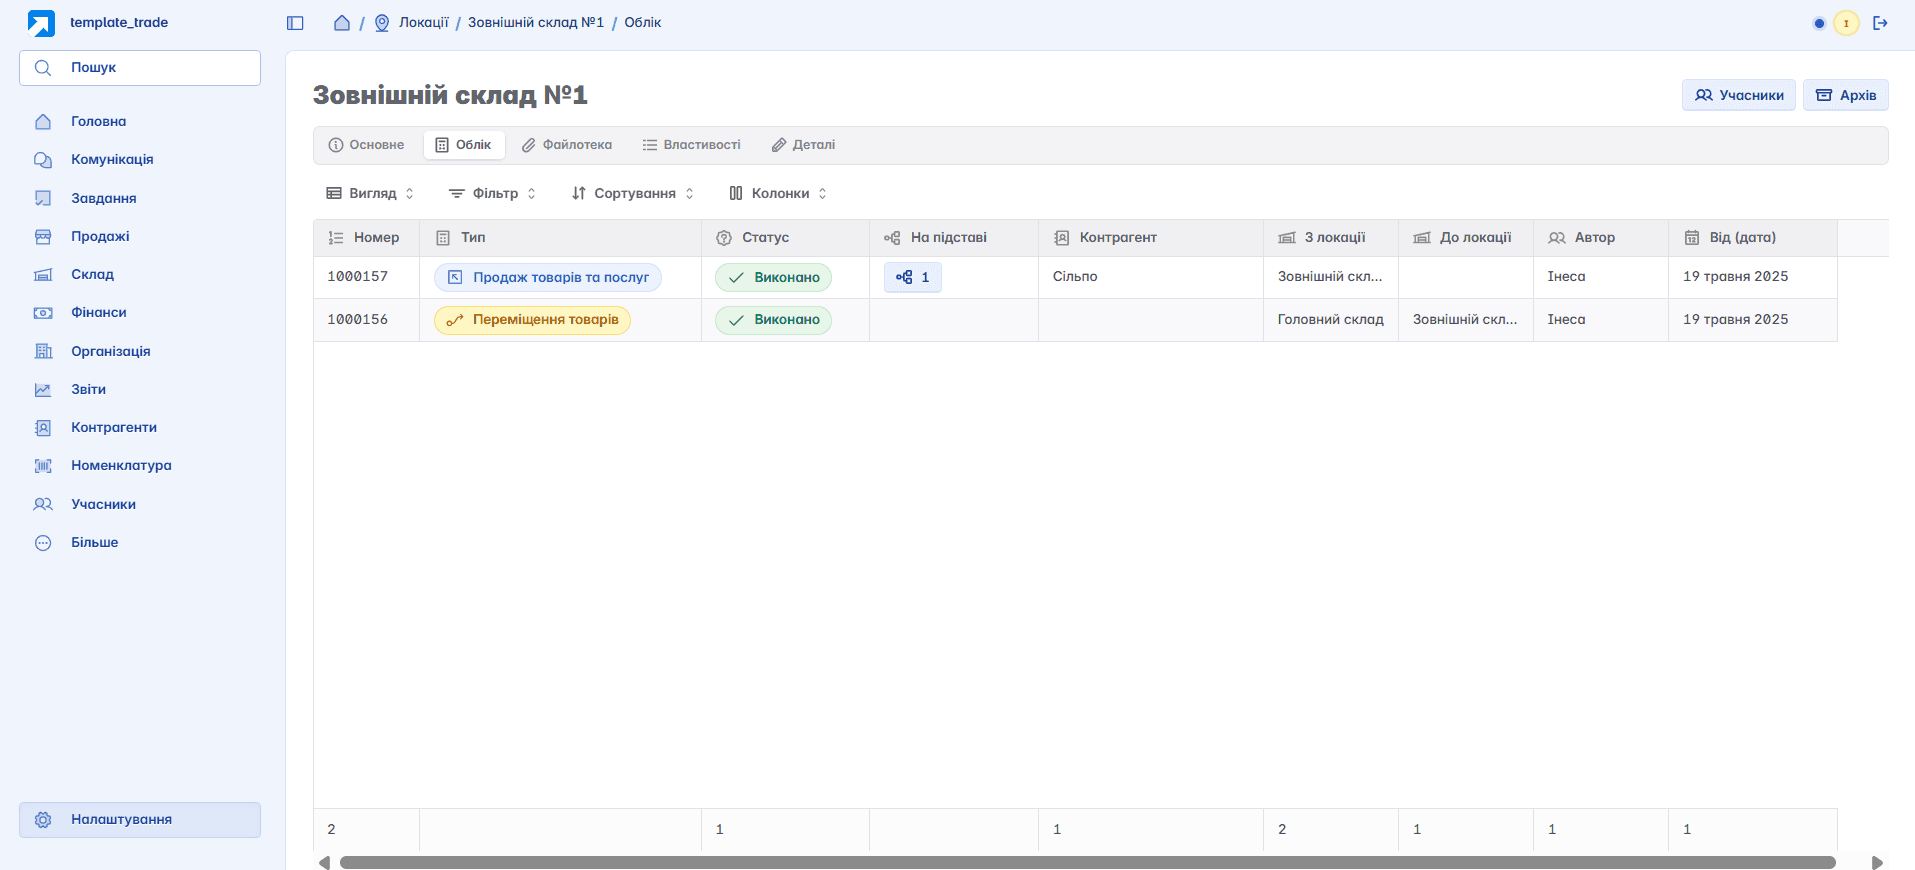Expand the Сортування dropdown

632,194
